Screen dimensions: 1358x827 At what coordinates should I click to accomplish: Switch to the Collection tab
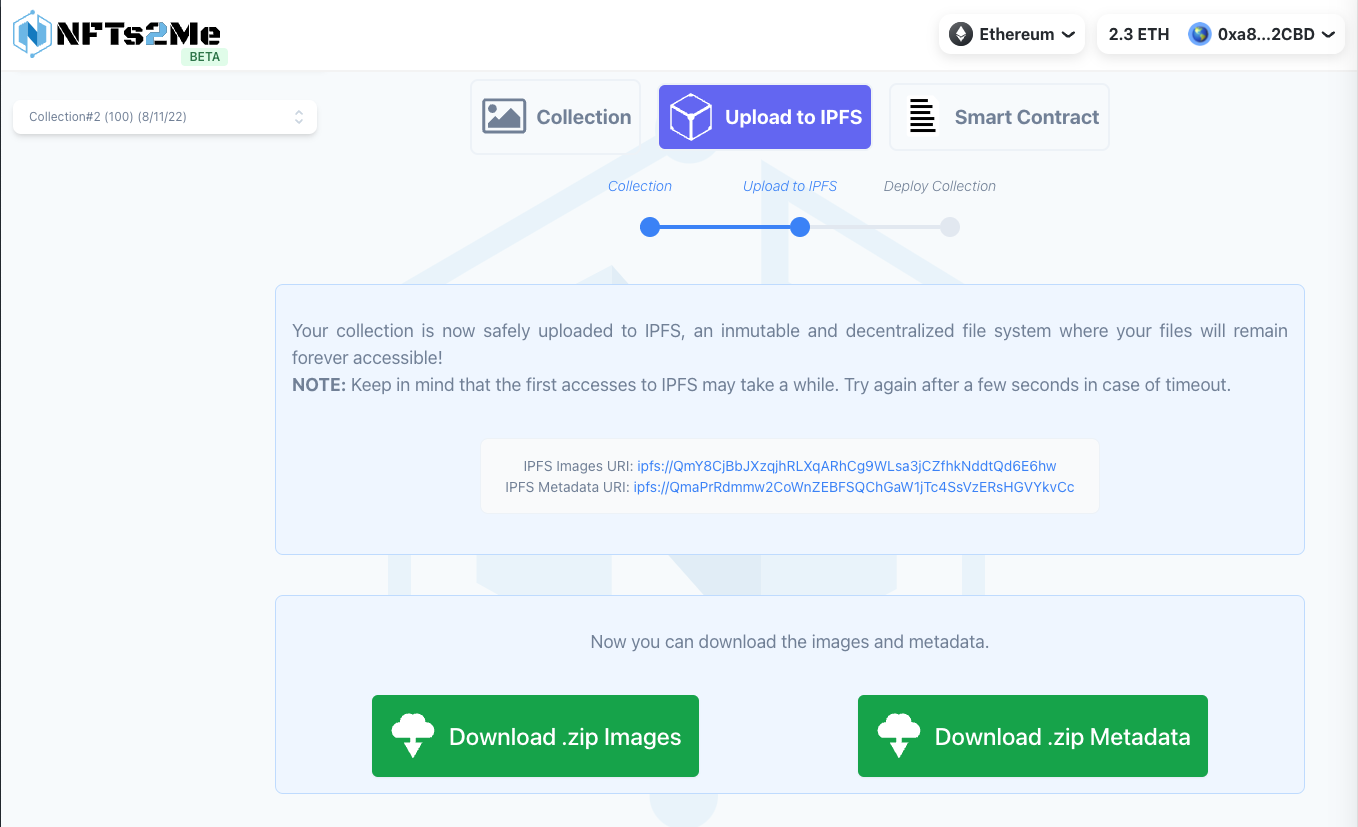click(556, 117)
